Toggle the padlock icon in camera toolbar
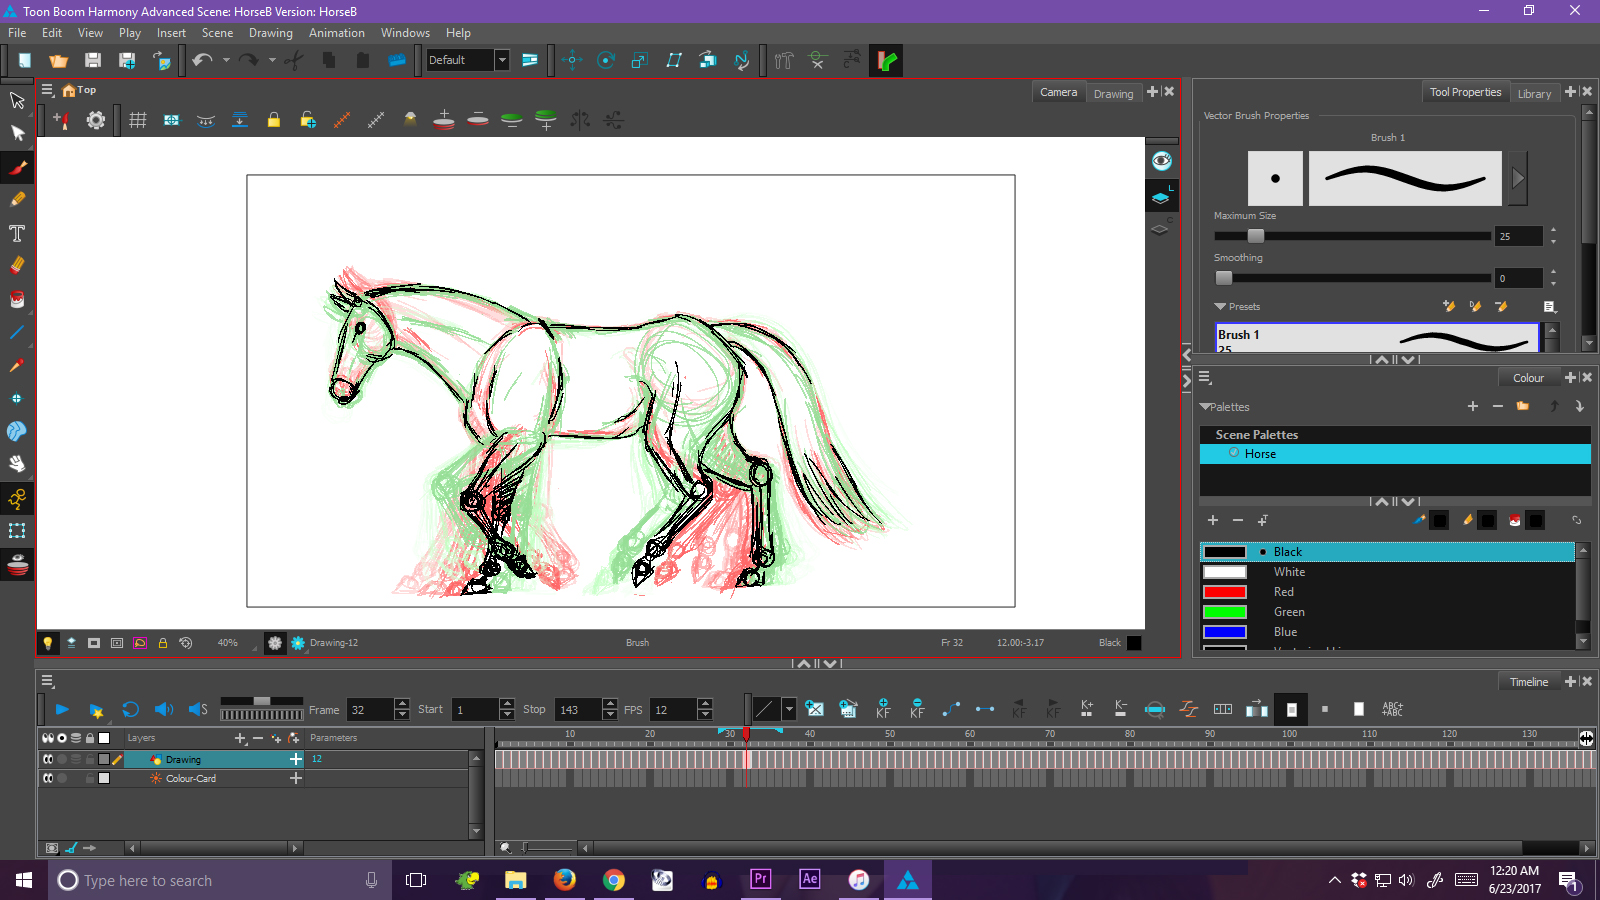Screen dimensions: 1600x900 (273, 120)
